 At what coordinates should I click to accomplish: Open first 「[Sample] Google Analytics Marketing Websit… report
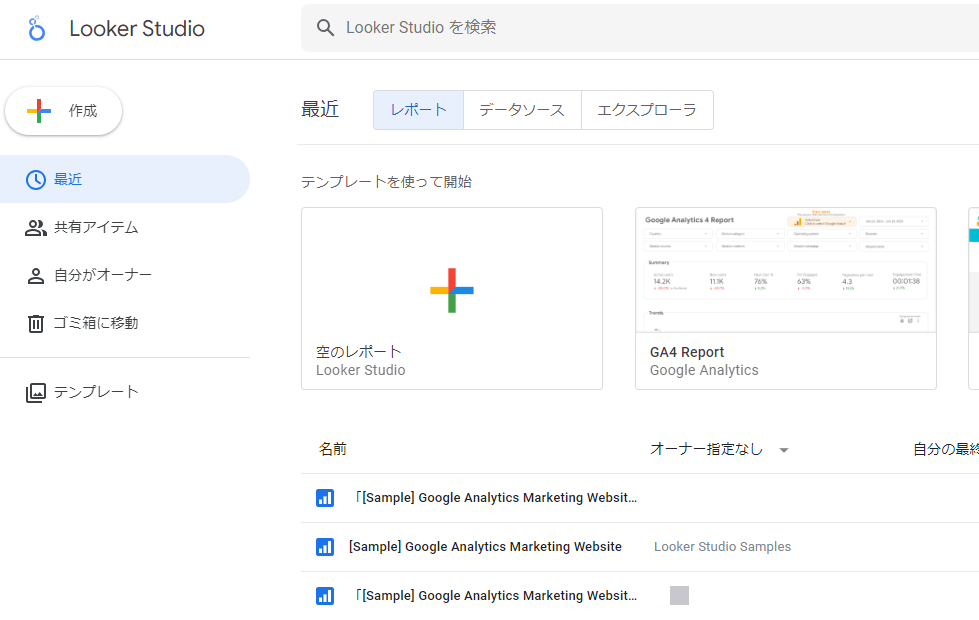coord(496,498)
